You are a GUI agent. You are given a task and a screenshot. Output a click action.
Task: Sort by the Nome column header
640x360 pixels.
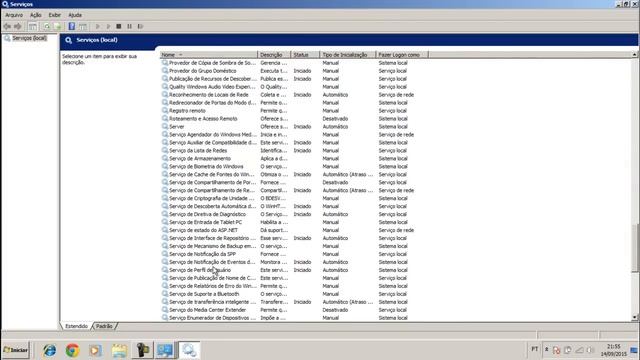pyautogui.click(x=209, y=55)
